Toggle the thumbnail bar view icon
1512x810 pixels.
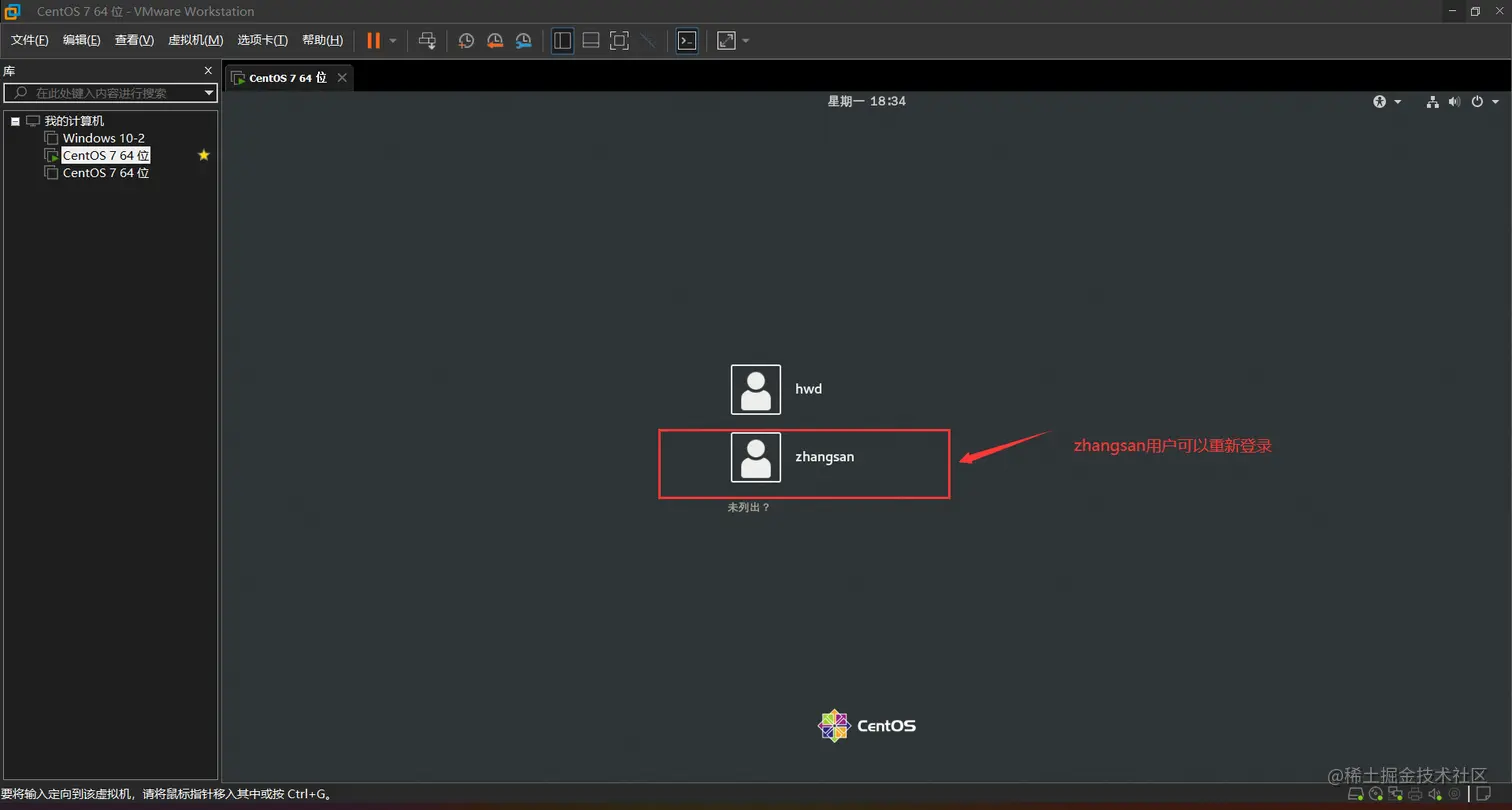pos(591,40)
